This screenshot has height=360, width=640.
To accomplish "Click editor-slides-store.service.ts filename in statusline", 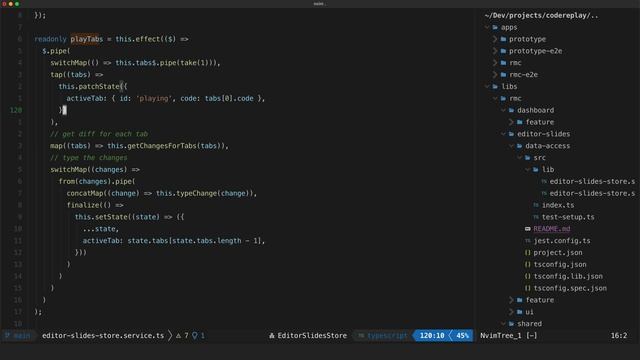I will click(103, 336).
